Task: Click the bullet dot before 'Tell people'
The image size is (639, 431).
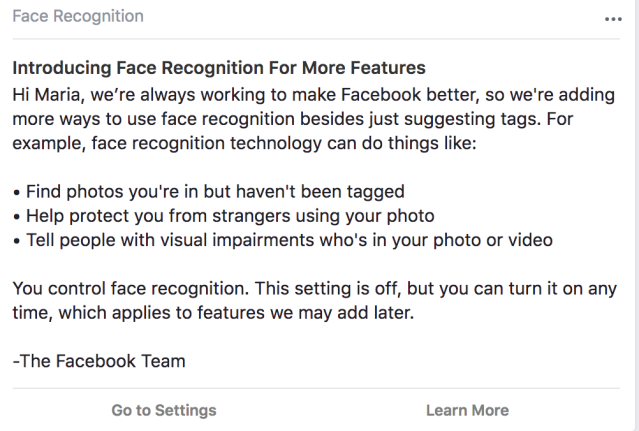Action: click(x=16, y=241)
